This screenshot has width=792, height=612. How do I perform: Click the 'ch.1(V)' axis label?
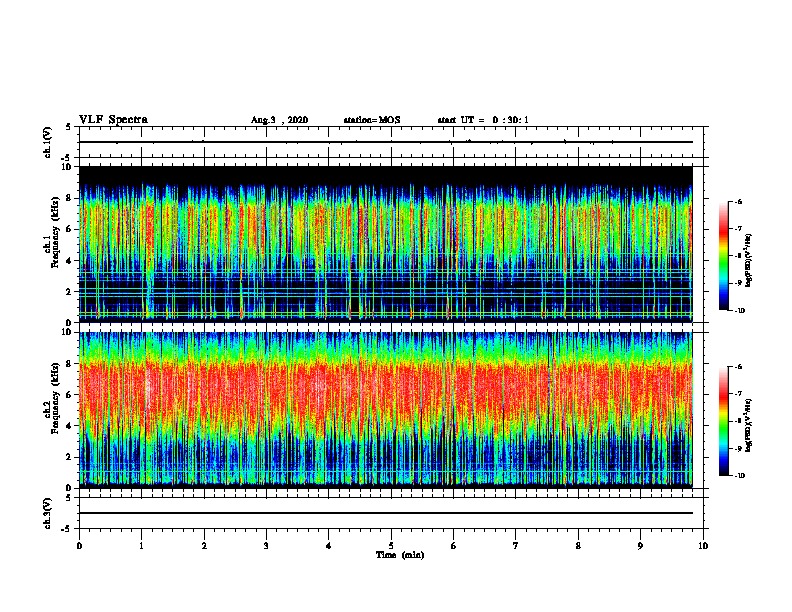tap(48, 142)
